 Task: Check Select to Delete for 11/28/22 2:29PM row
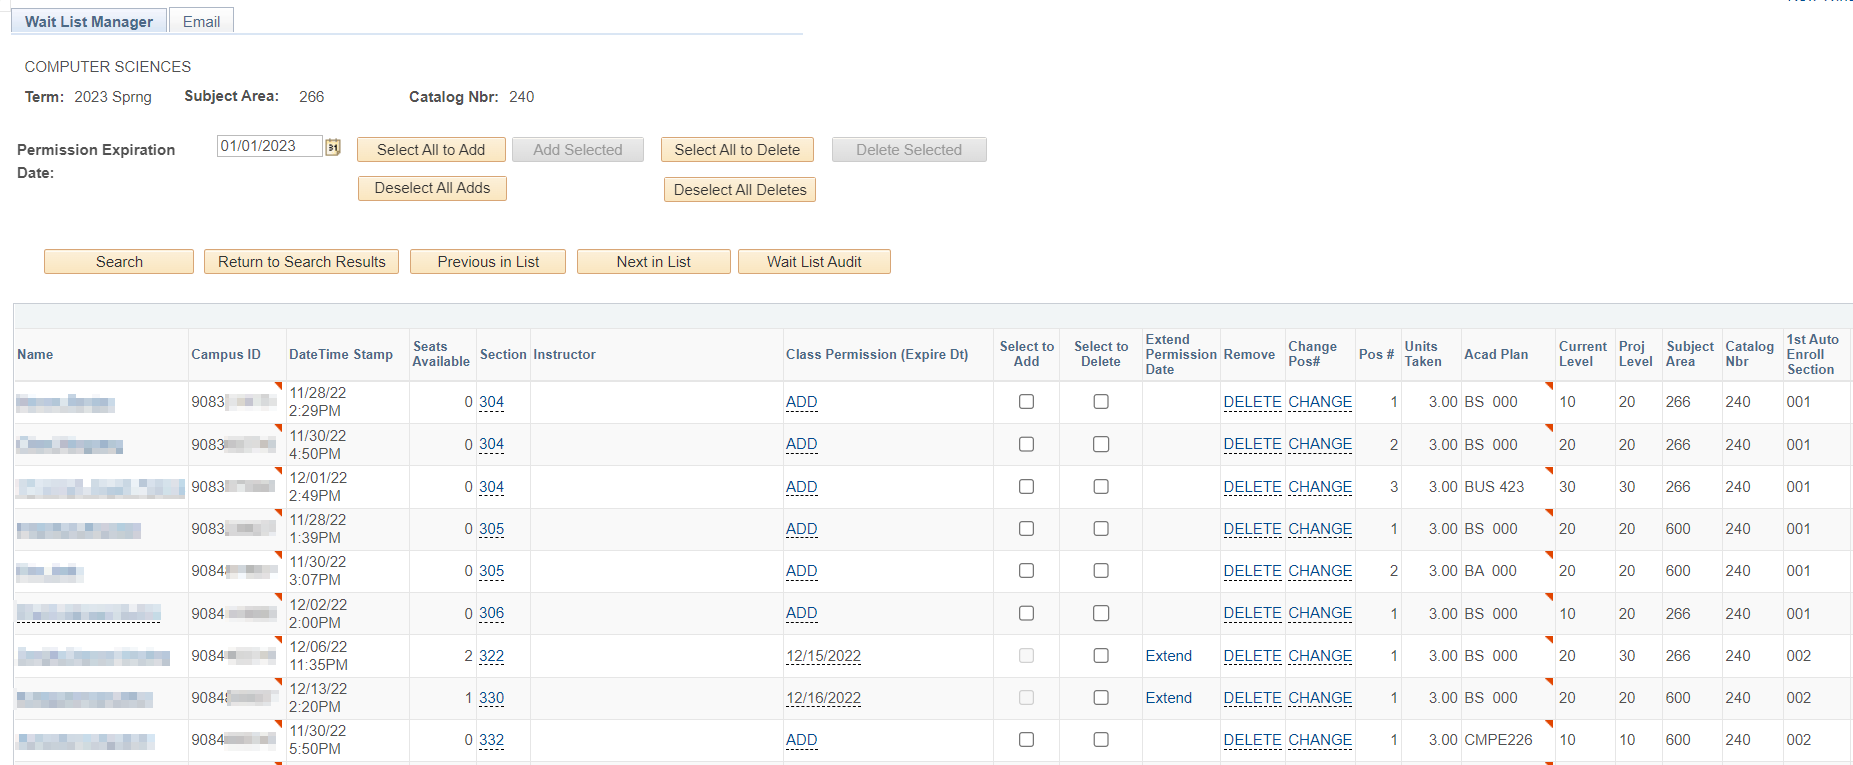coord(1101,402)
